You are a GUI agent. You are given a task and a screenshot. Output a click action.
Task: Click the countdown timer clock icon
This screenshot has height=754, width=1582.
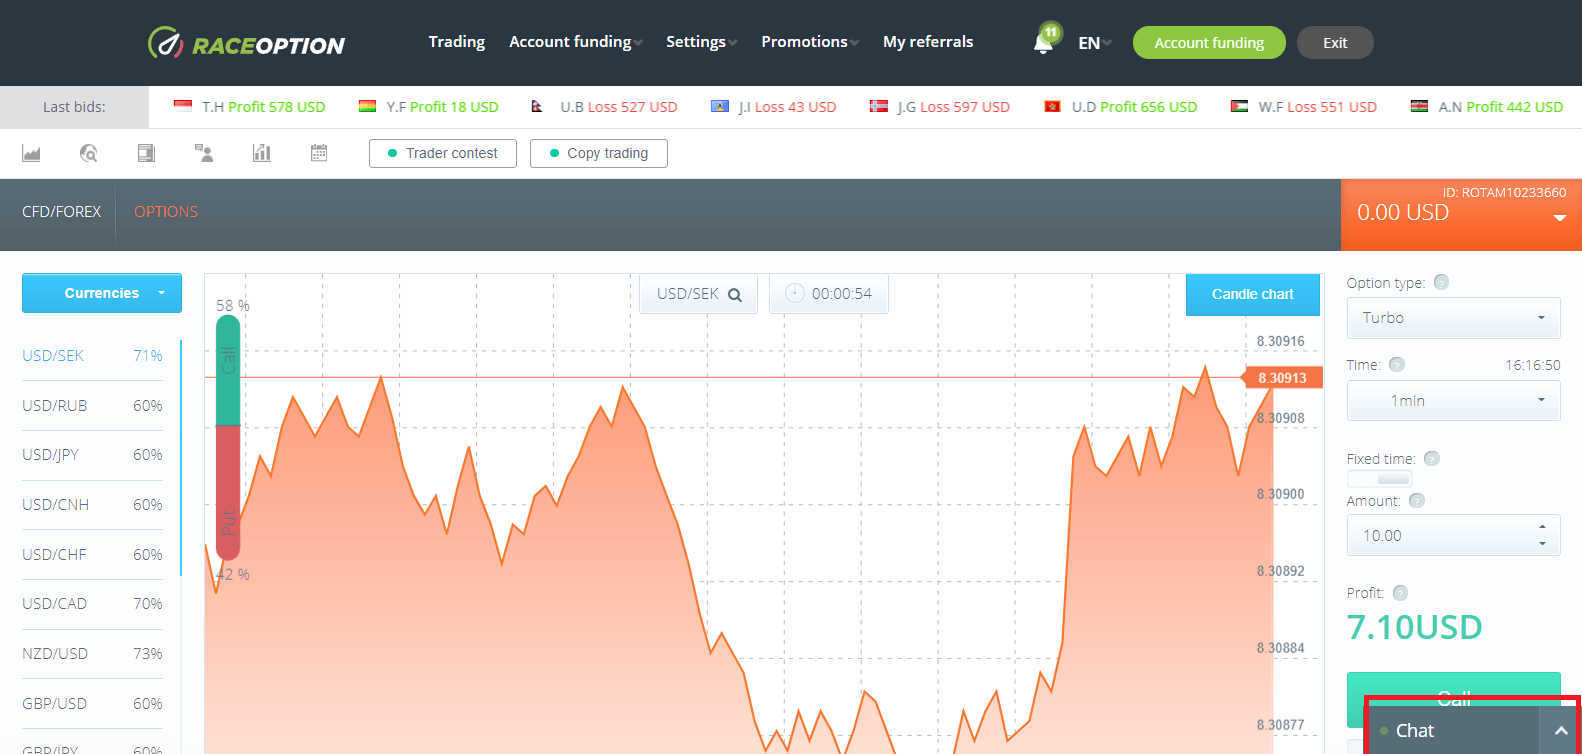(795, 293)
